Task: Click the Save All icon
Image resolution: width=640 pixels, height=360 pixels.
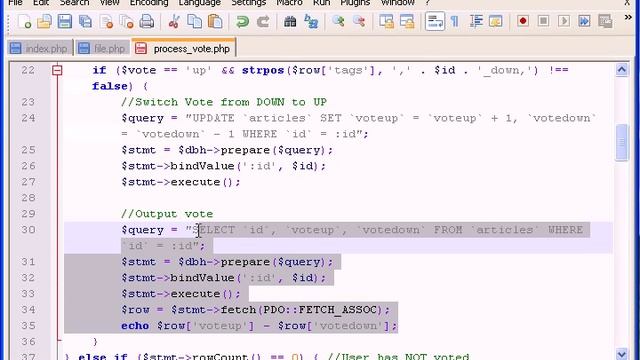Action: click(x=85, y=21)
